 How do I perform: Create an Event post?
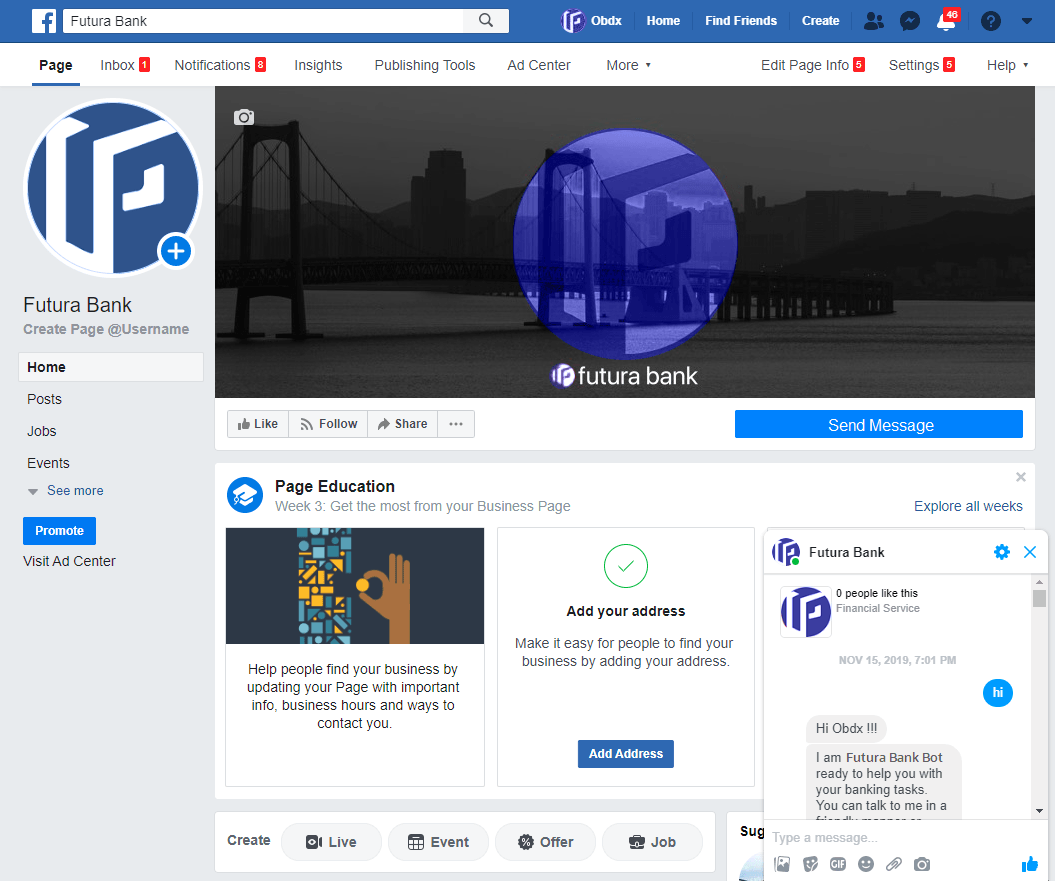(438, 842)
